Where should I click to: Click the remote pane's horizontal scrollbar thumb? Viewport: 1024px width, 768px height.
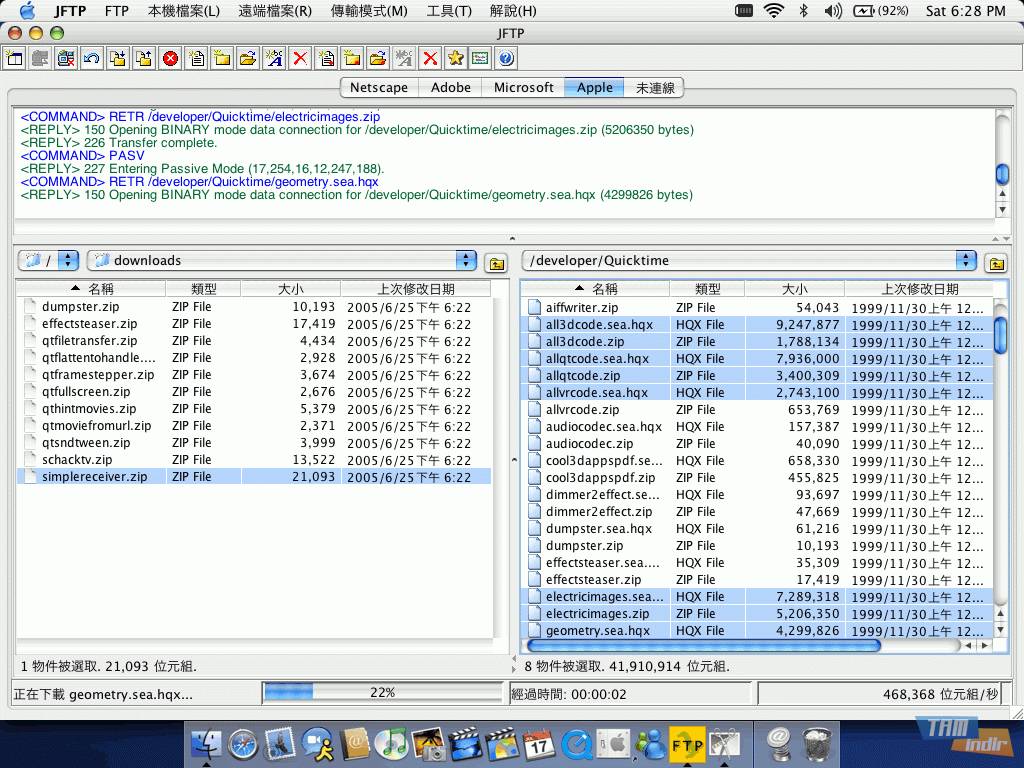coord(703,646)
